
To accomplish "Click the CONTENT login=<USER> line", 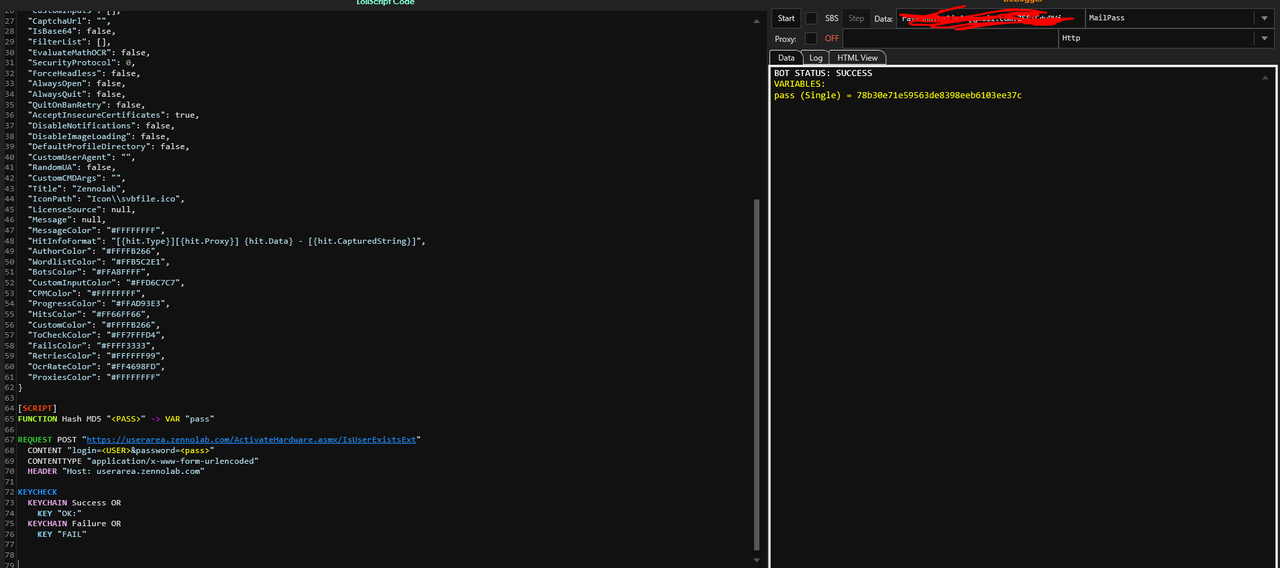I will pyautogui.click(x=121, y=450).
